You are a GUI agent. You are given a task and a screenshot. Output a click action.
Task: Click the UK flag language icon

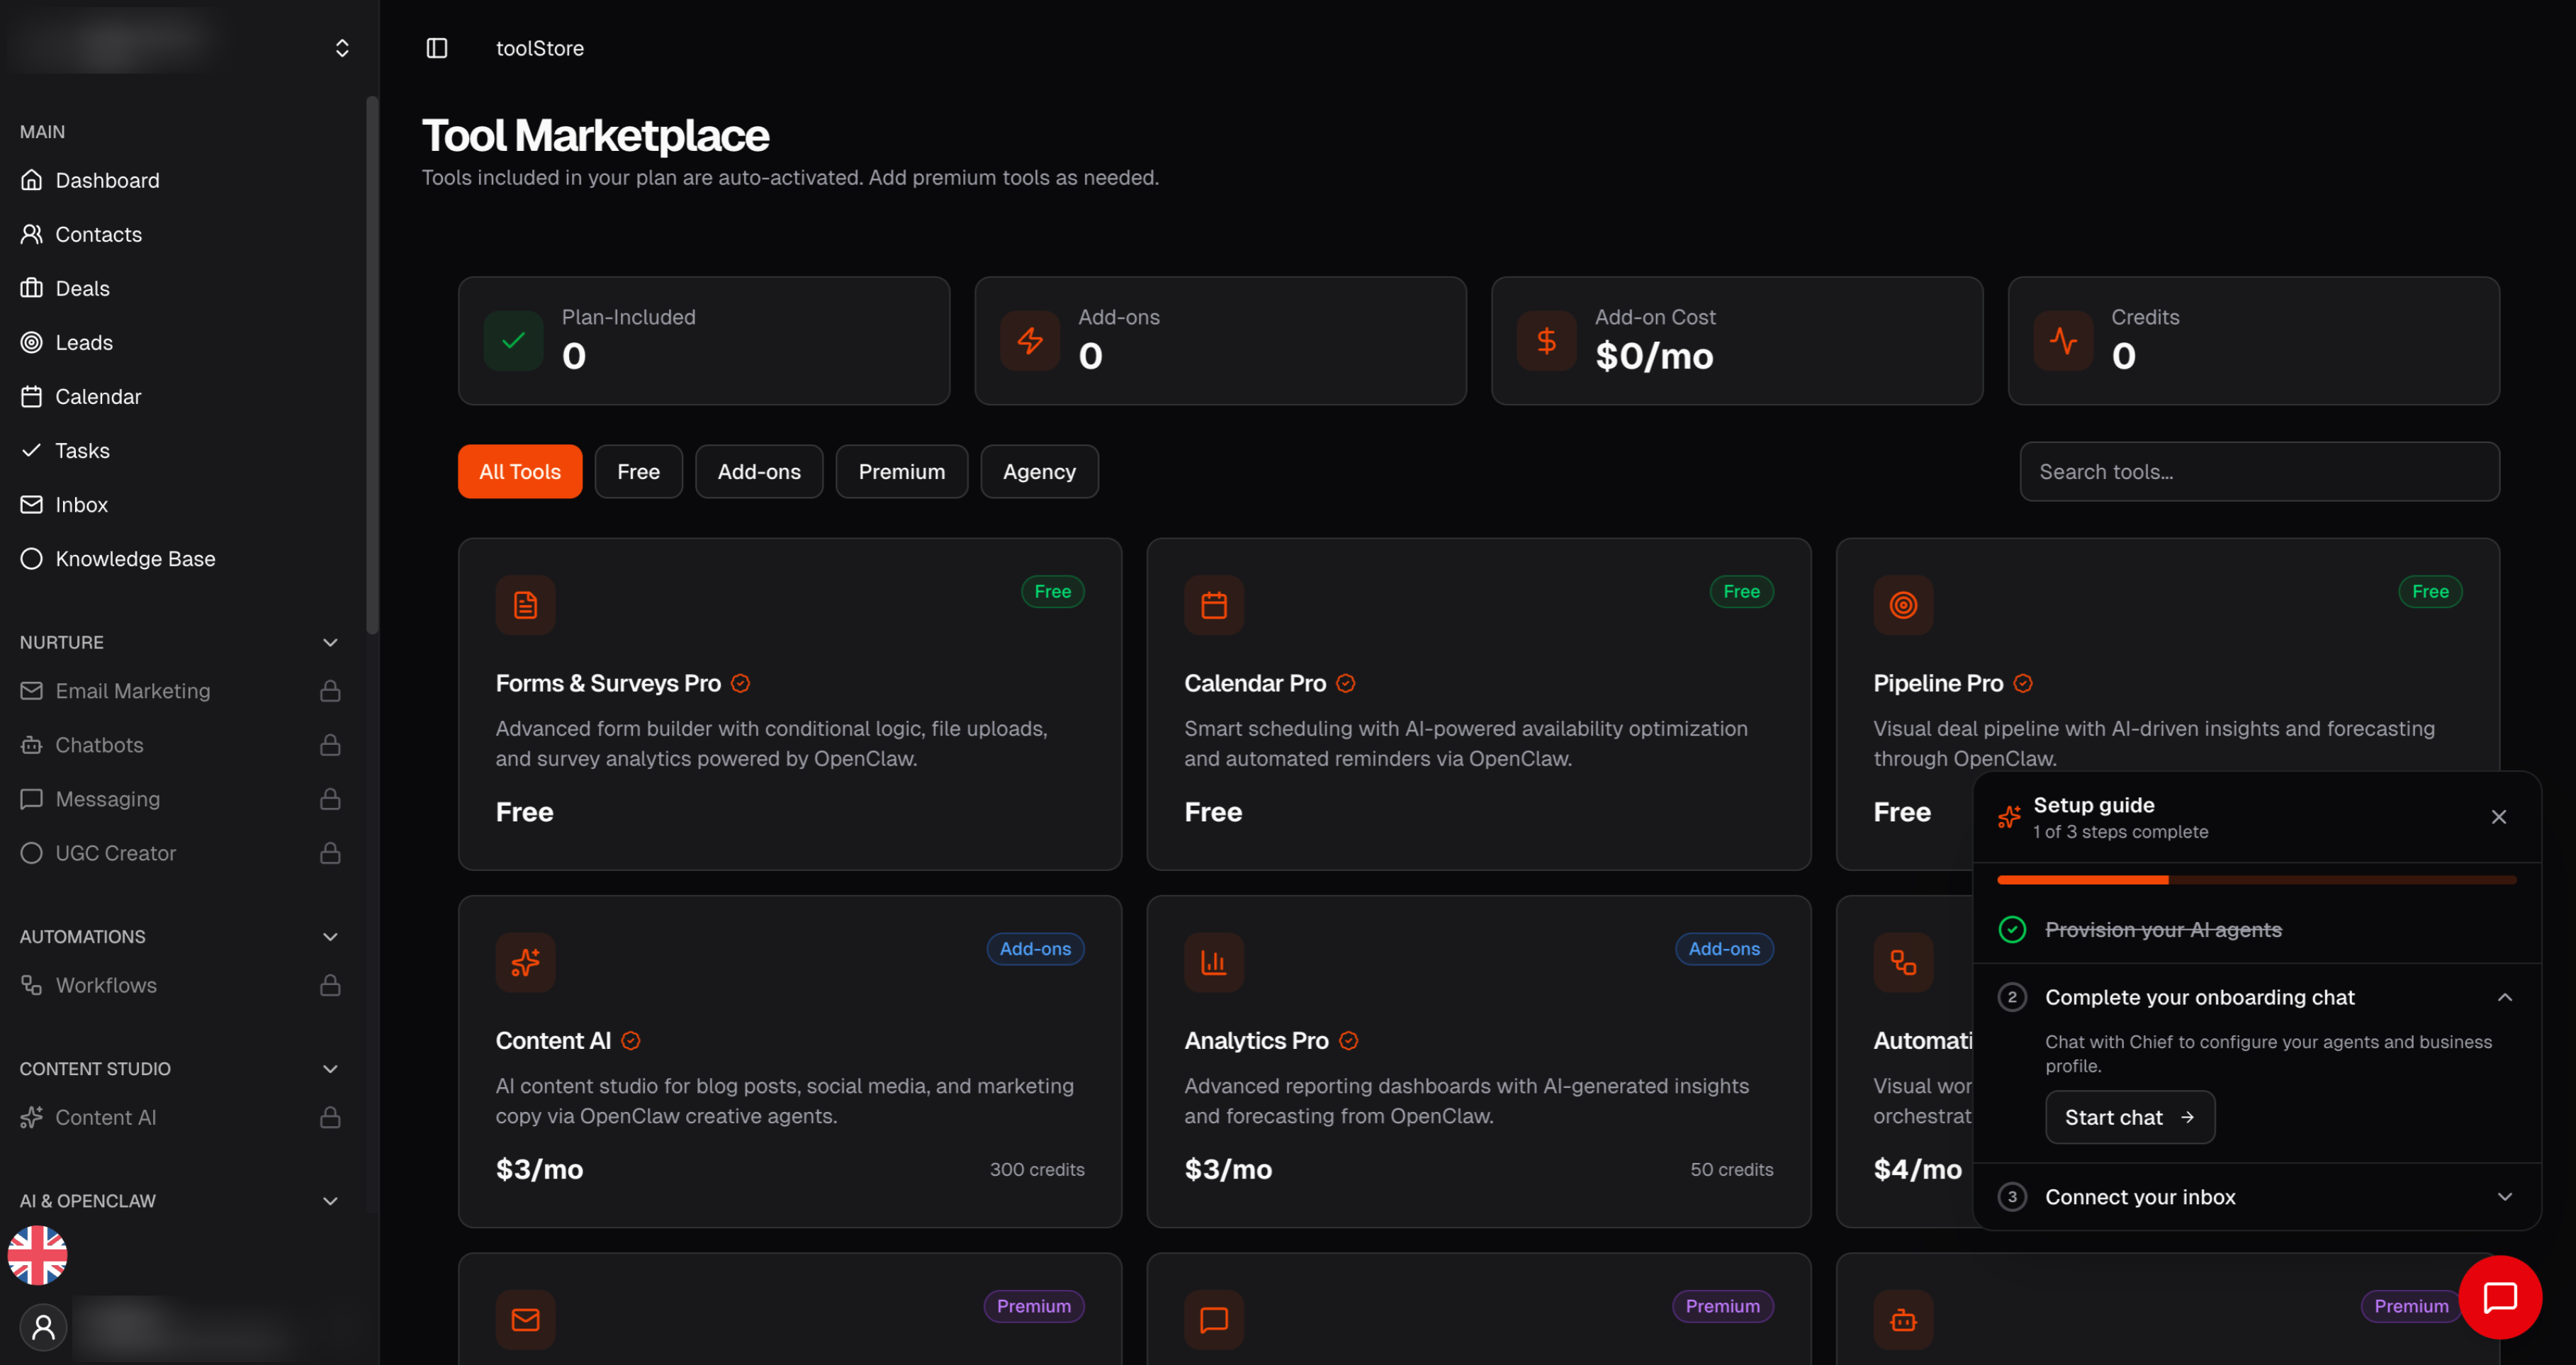tap(38, 1255)
